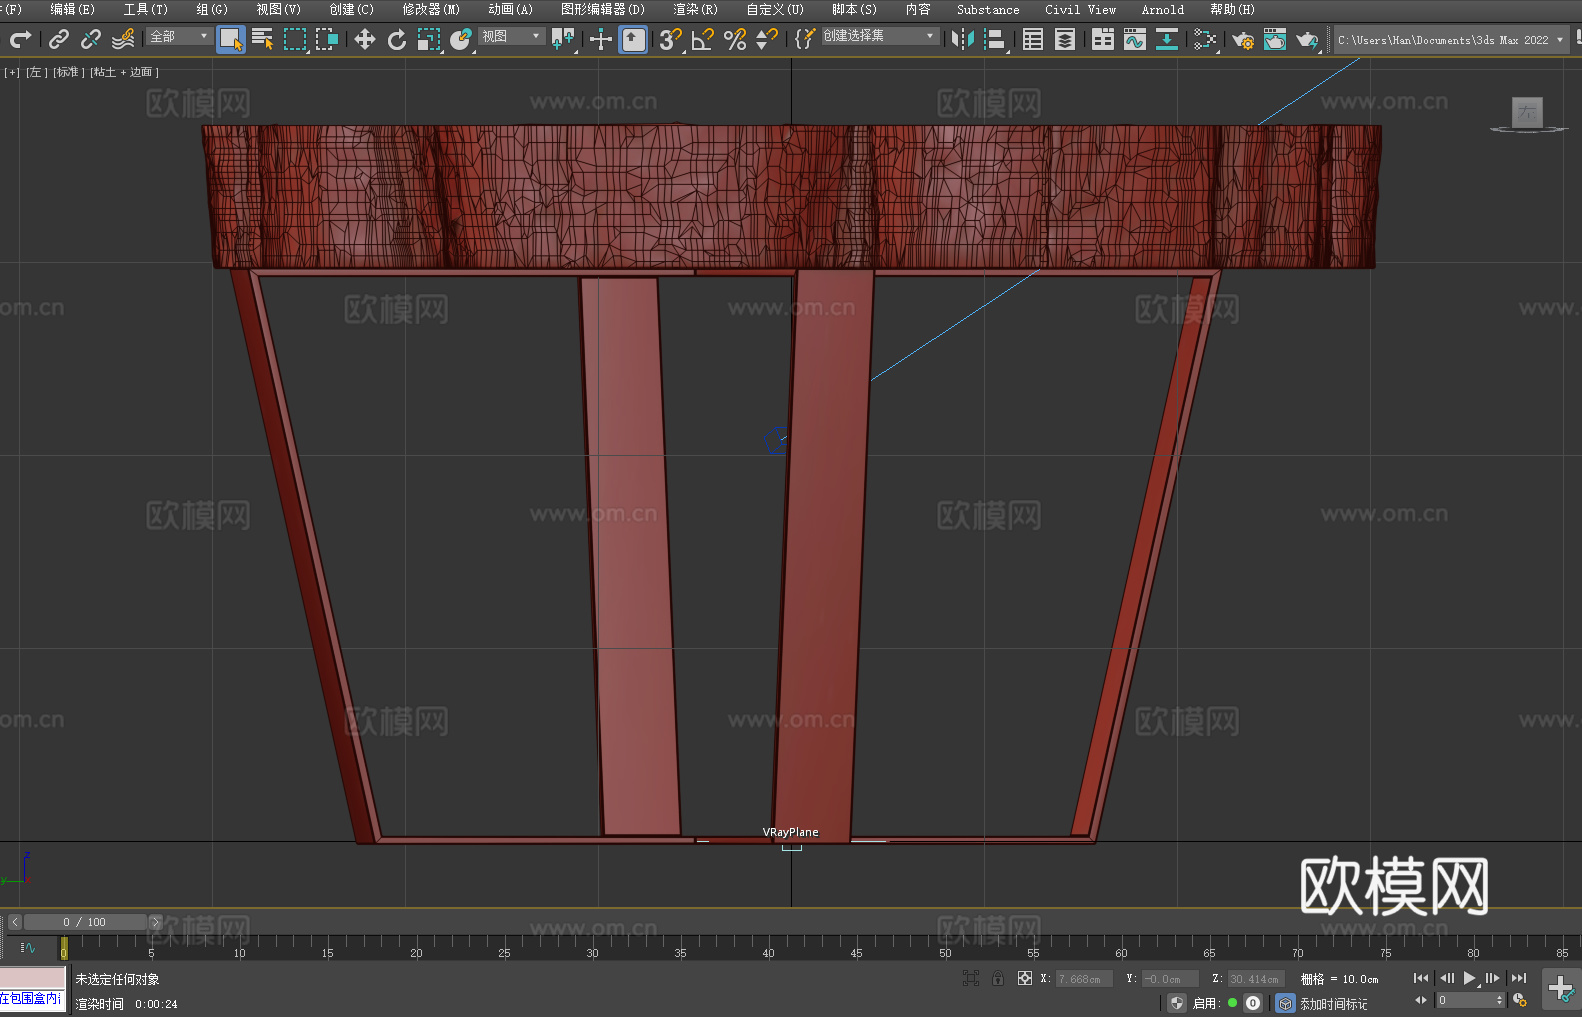The image size is (1582, 1017).
Task: Open Render Setup
Action: [x=1243, y=39]
